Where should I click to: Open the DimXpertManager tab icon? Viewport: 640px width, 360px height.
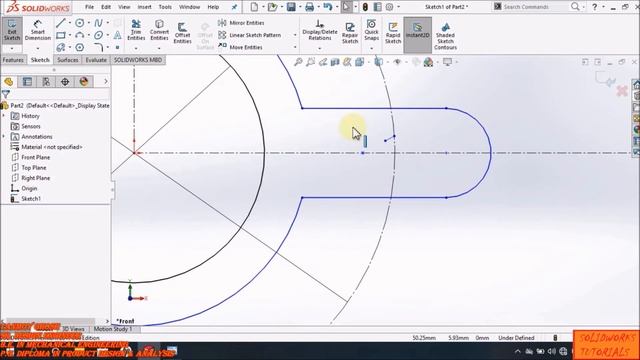[65, 82]
